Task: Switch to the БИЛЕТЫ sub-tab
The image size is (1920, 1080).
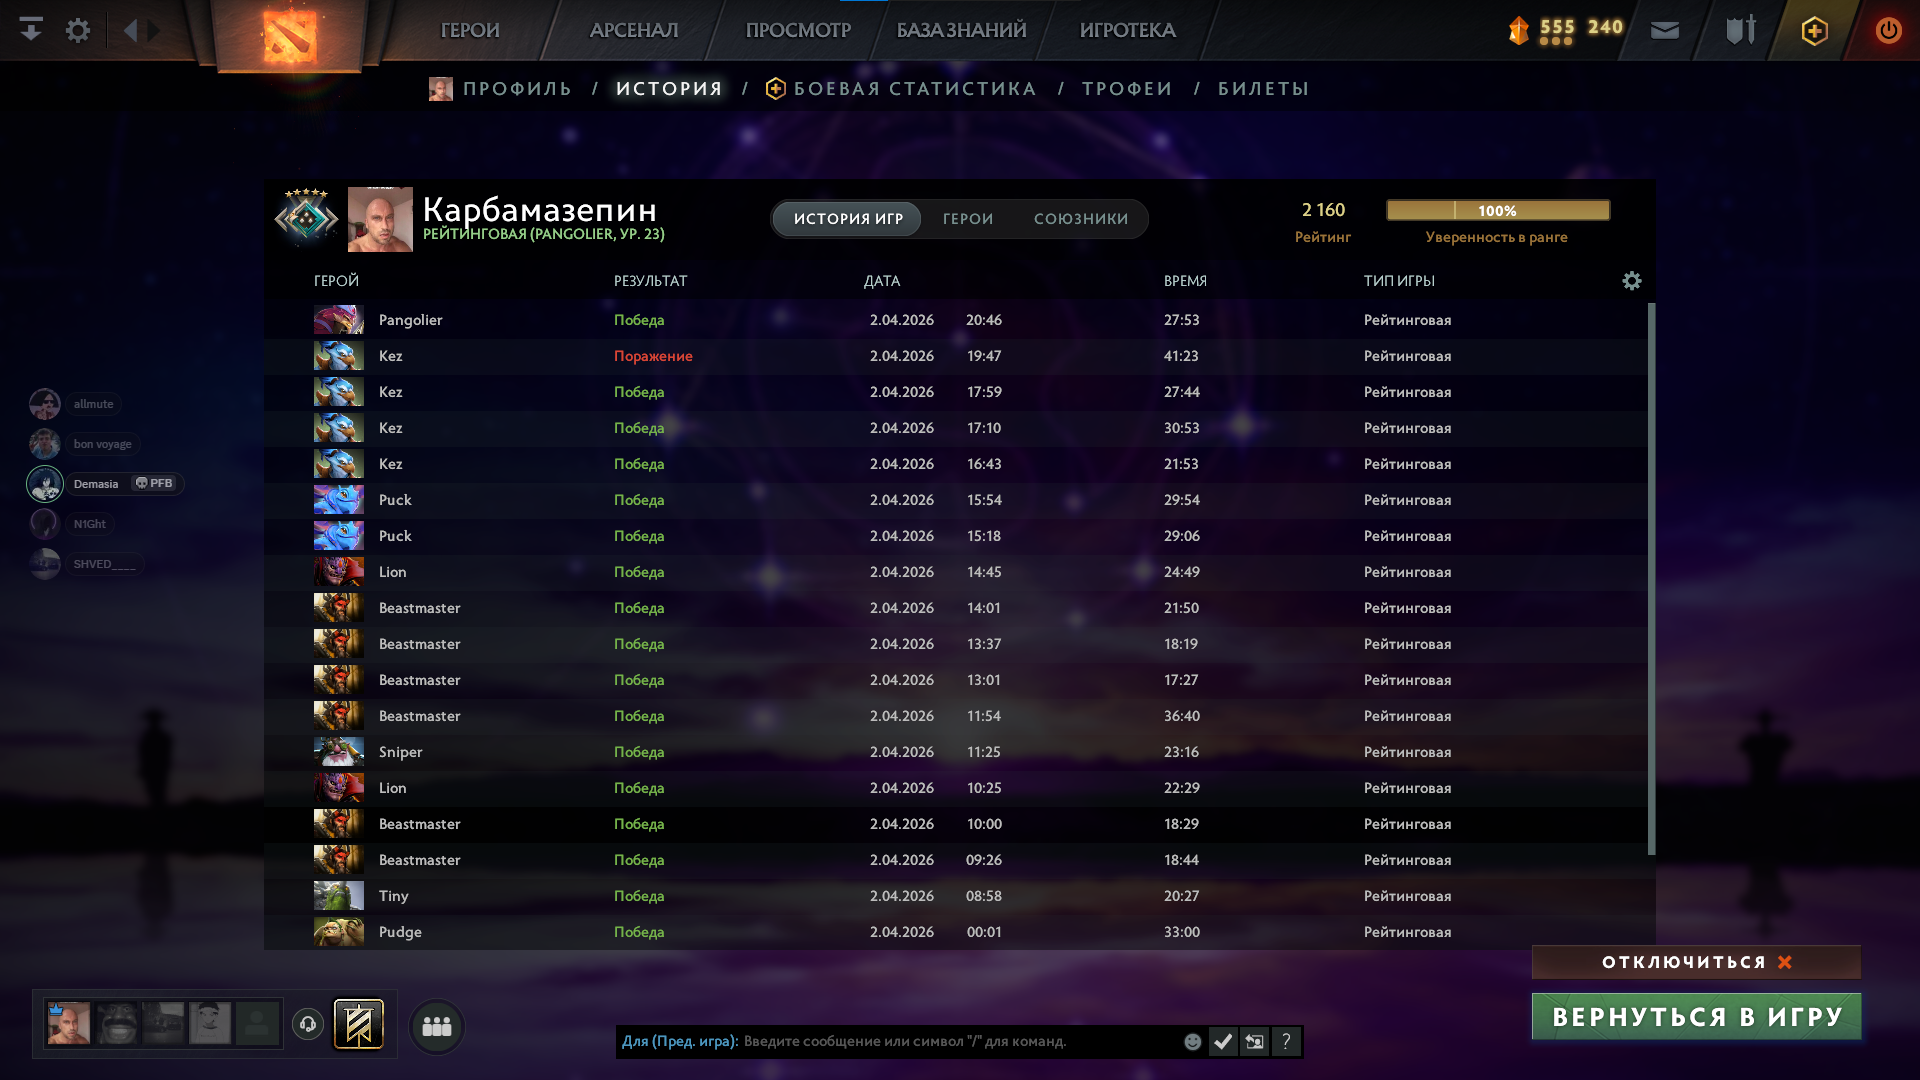Action: (1263, 89)
